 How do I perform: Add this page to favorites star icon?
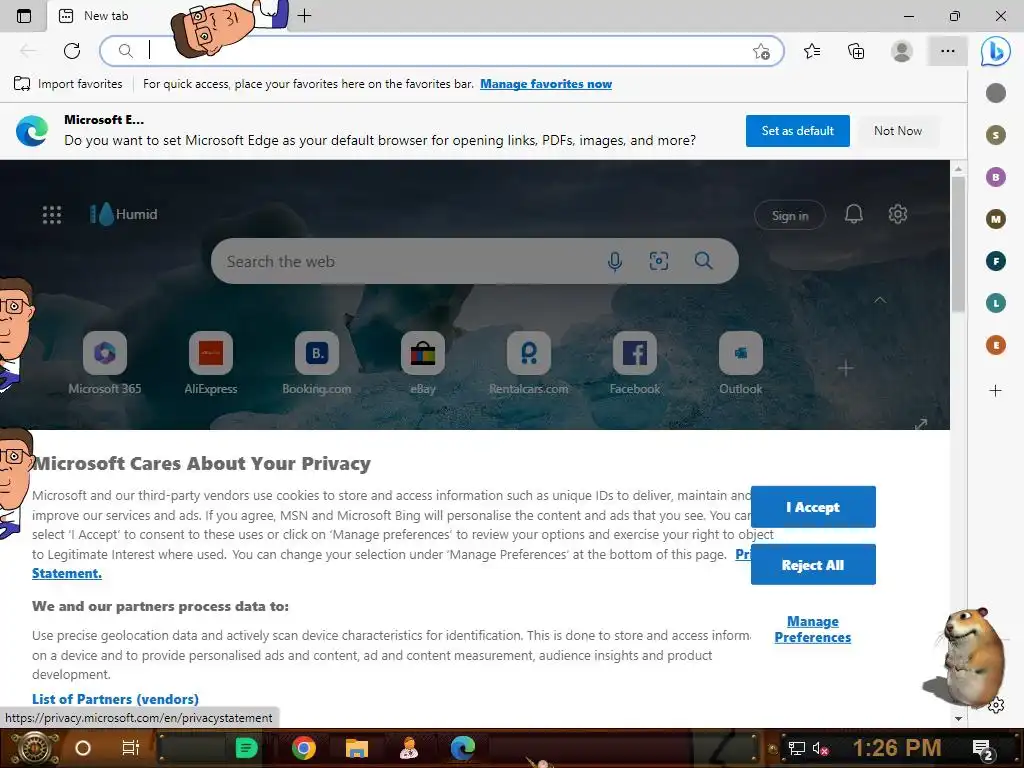tap(761, 51)
